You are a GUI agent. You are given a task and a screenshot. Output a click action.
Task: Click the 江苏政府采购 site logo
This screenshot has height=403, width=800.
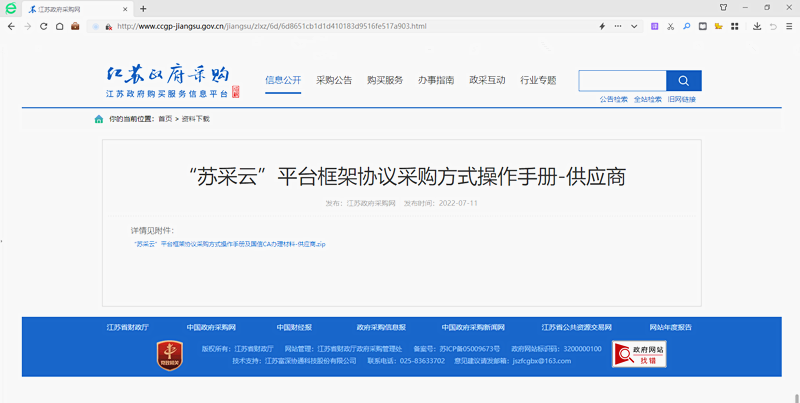[x=172, y=82]
